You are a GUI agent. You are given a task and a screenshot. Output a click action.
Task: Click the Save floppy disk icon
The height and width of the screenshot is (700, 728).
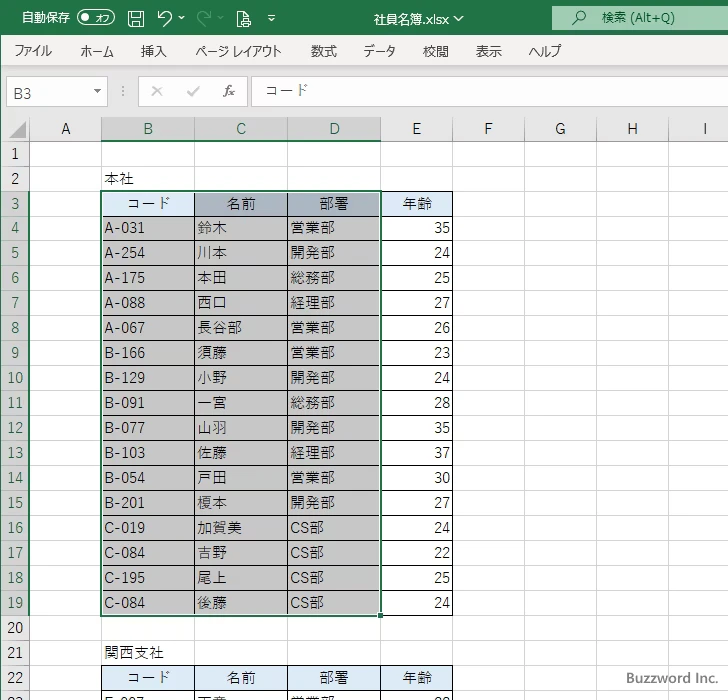click(x=136, y=18)
